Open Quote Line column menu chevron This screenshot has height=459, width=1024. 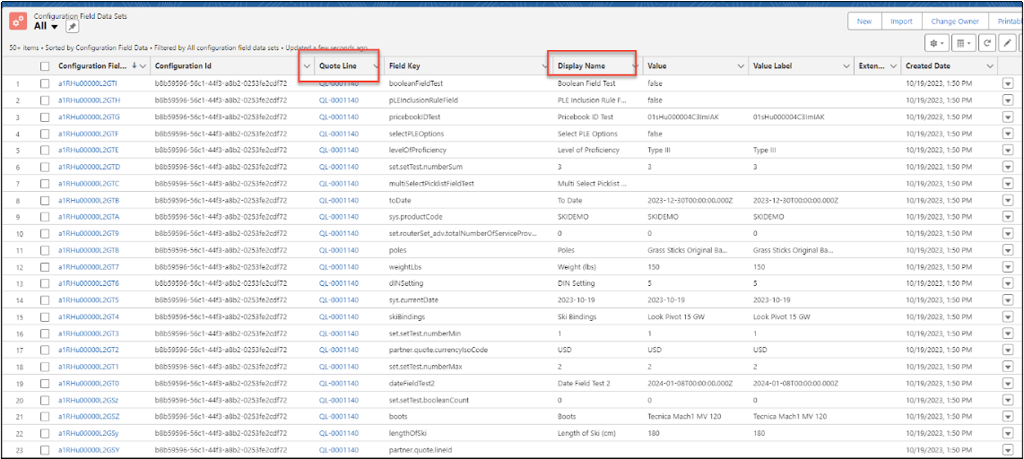376,66
